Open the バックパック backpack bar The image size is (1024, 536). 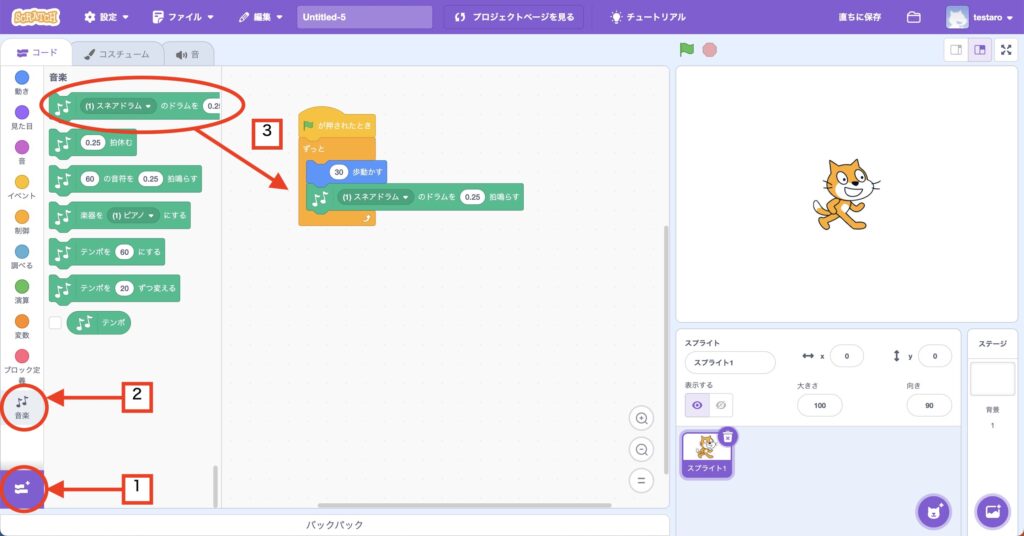[334, 525]
